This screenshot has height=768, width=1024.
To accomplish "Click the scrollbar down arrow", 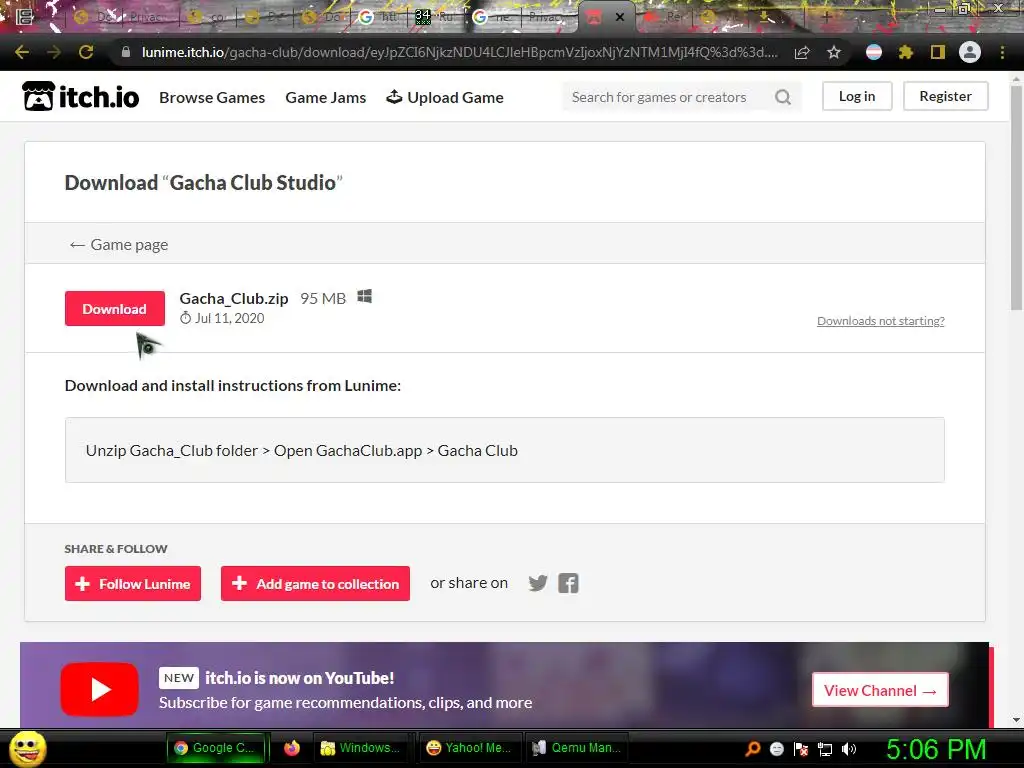I will (x=1016, y=720).
